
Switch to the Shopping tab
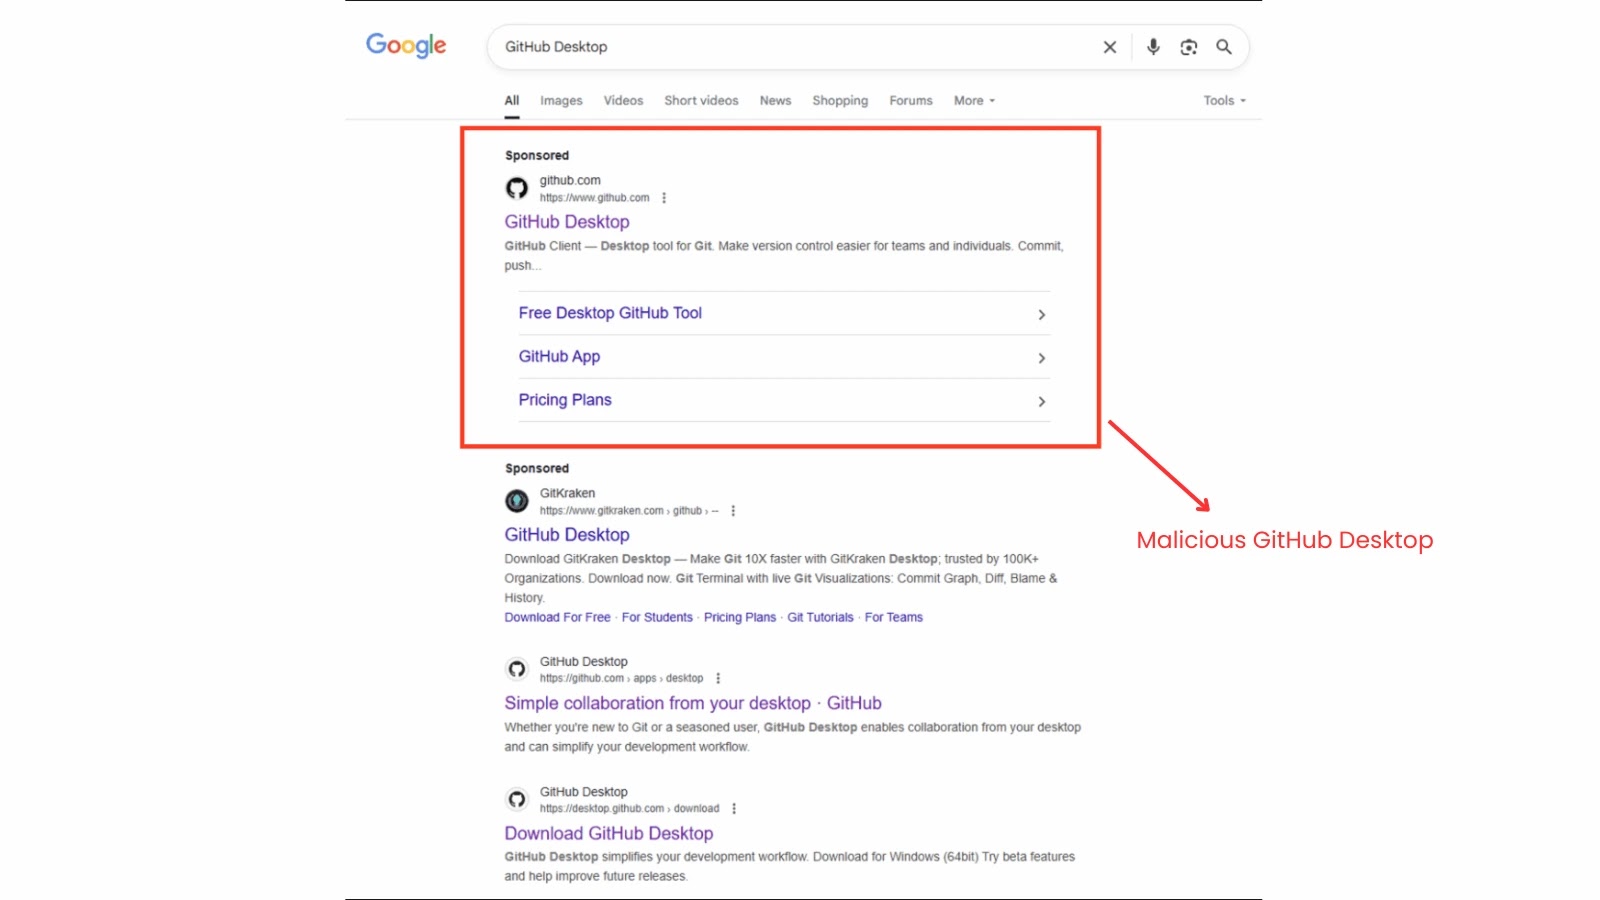tap(840, 100)
